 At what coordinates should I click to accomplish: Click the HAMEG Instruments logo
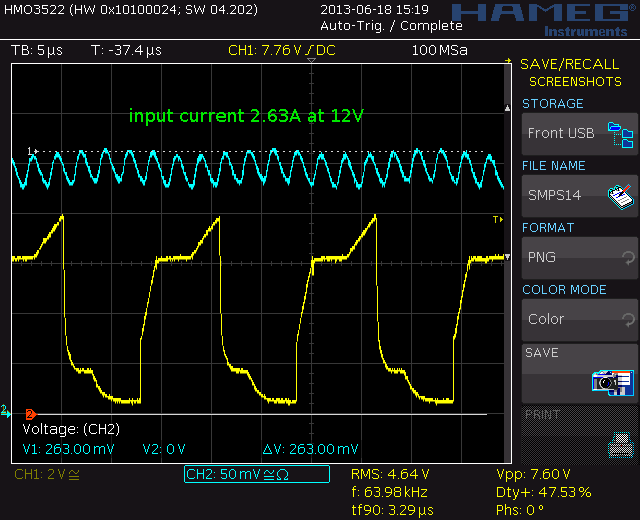[x=544, y=20]
